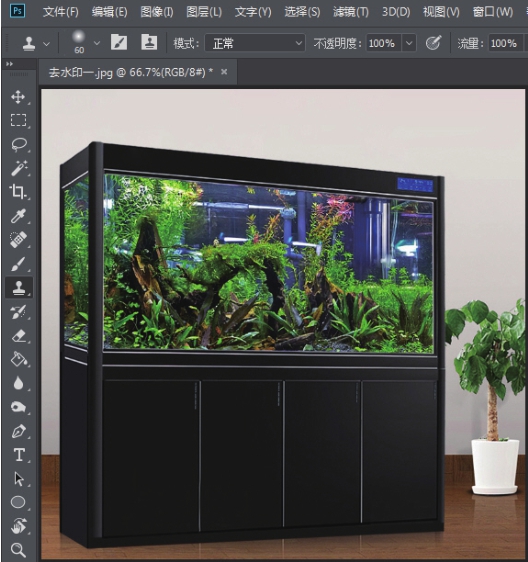
Task: Open the mode dropdown showing 正常
Action: pos(255,43)
